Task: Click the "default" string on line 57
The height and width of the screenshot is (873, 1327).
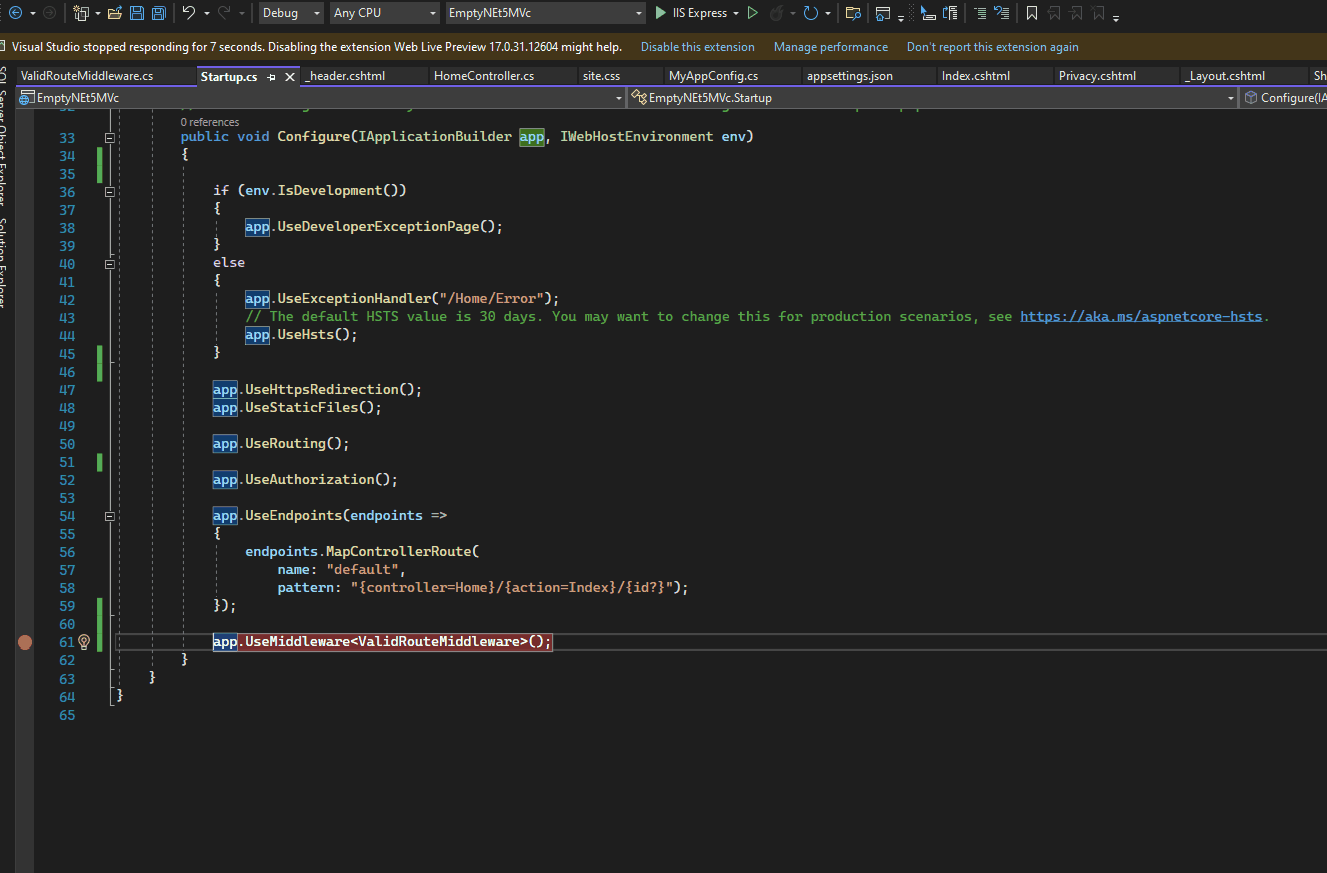Action: 362,570
